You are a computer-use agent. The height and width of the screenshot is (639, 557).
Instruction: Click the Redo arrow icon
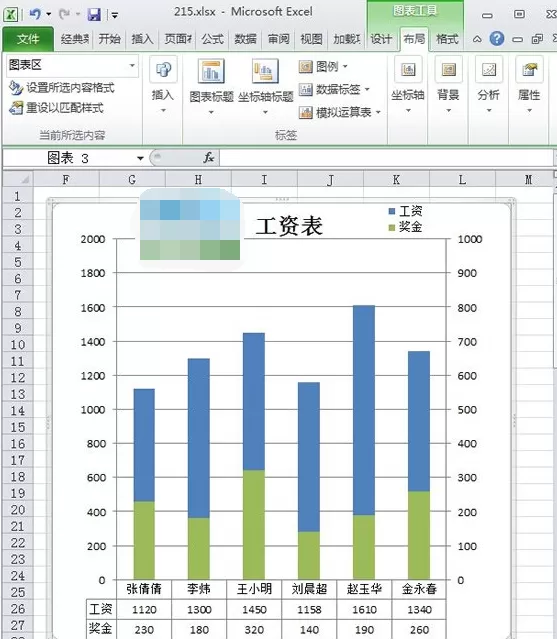point(64,14)
